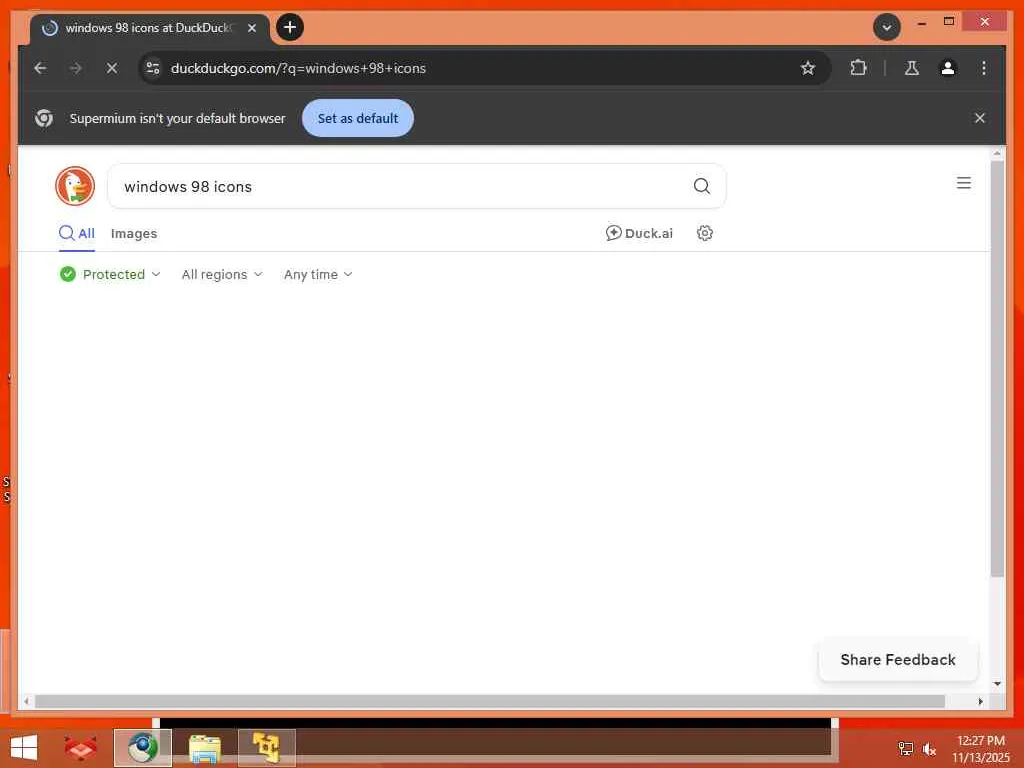Screen dimensions: 1024x768
Task: Open the Extensions puzzle icon
Action: (858, 68)
